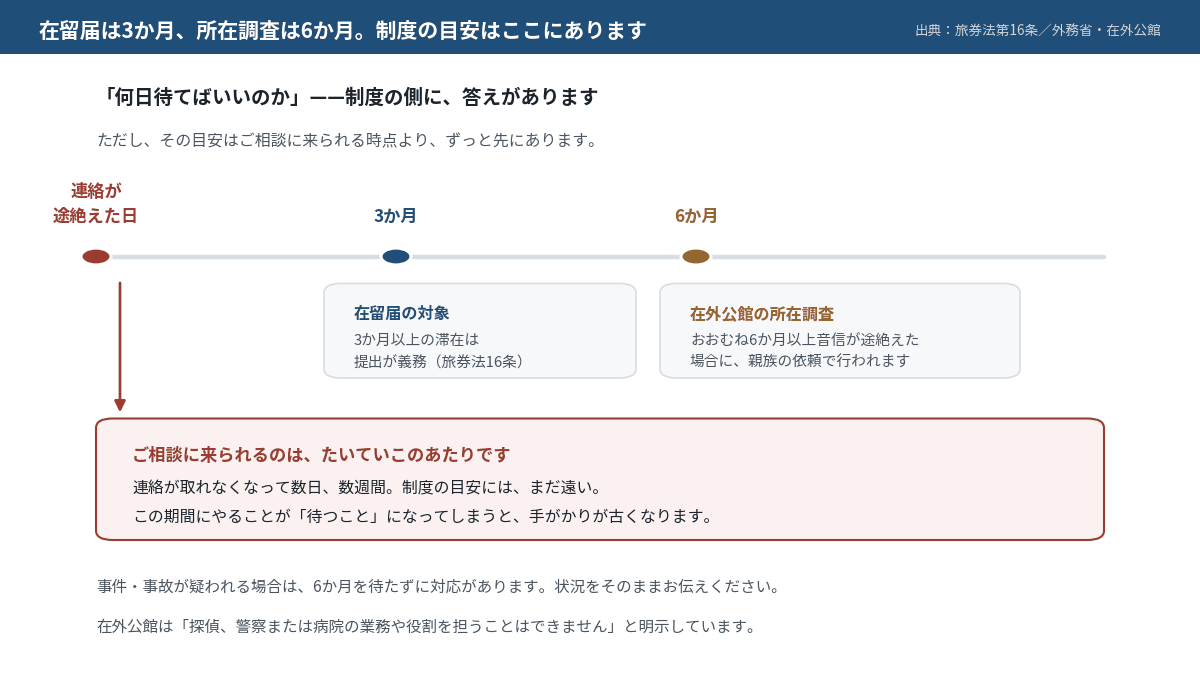Click the 在留届の対象 card heading

tap(401, 313)
